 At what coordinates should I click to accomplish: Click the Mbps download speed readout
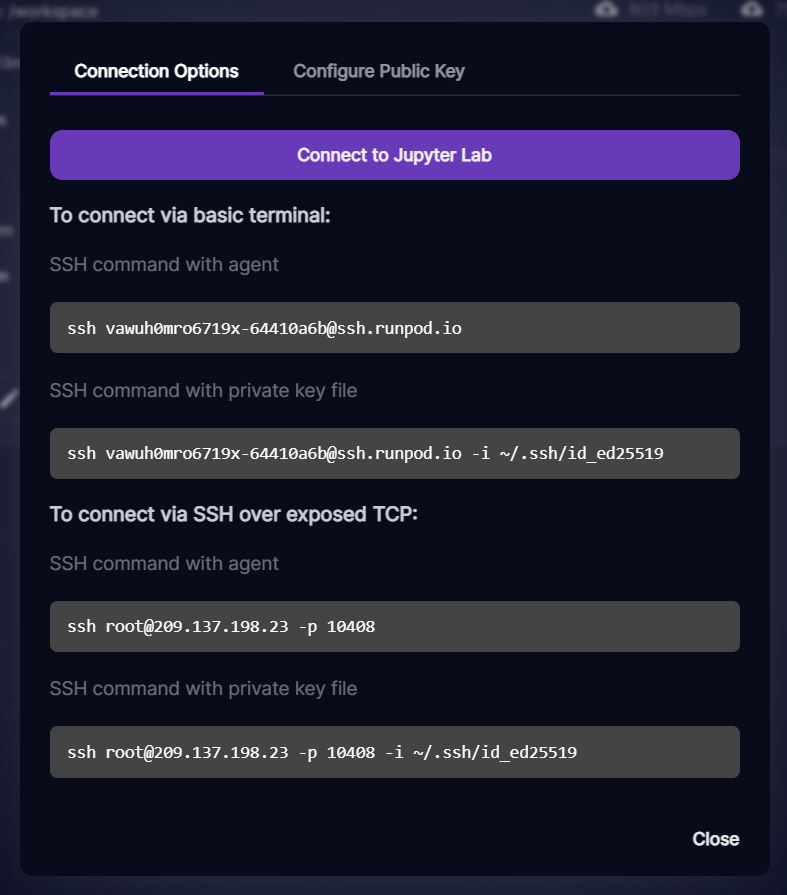[668, 10]
